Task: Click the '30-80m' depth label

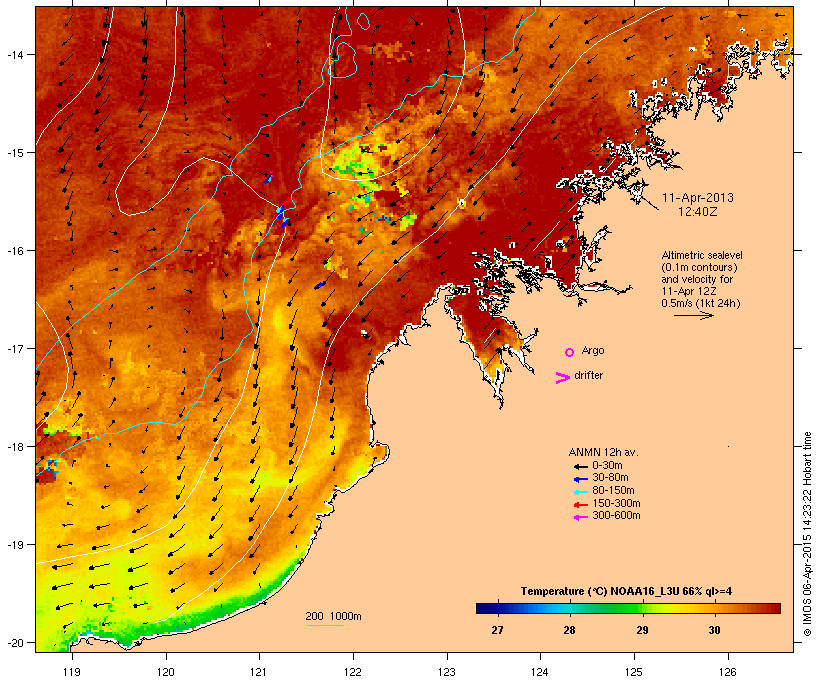Action: click(x=610, y=478)
